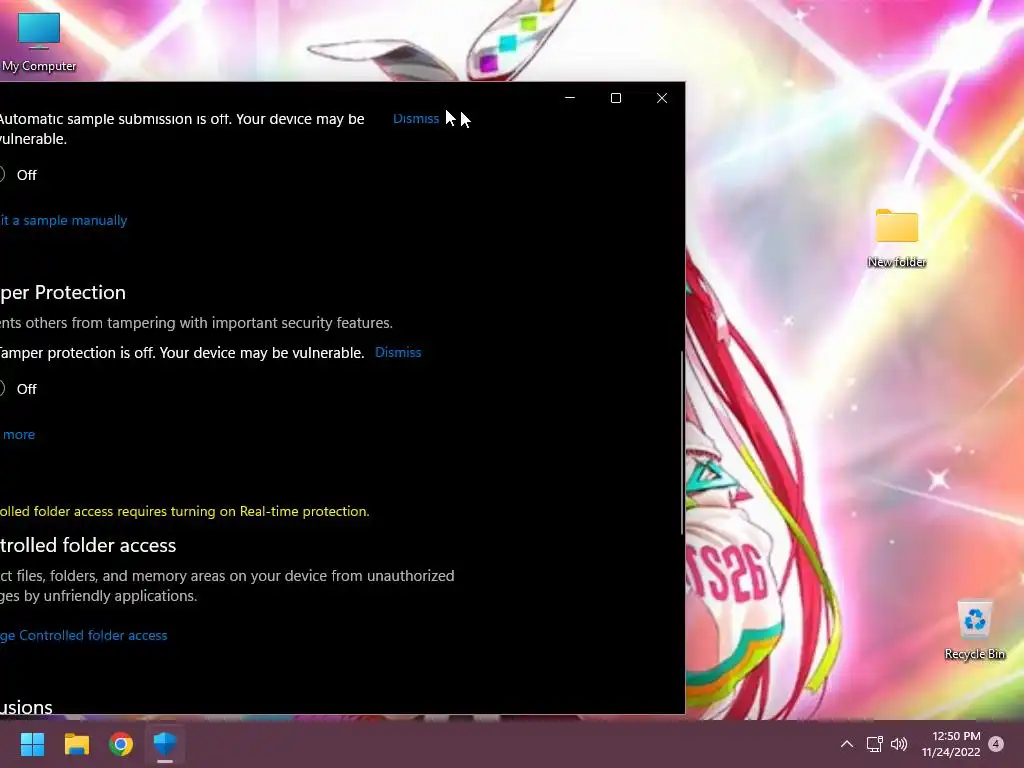Close the Windows Security window
Image resolution: width=1024 pixels, height=768 pixels.
(x=662, y=98)
